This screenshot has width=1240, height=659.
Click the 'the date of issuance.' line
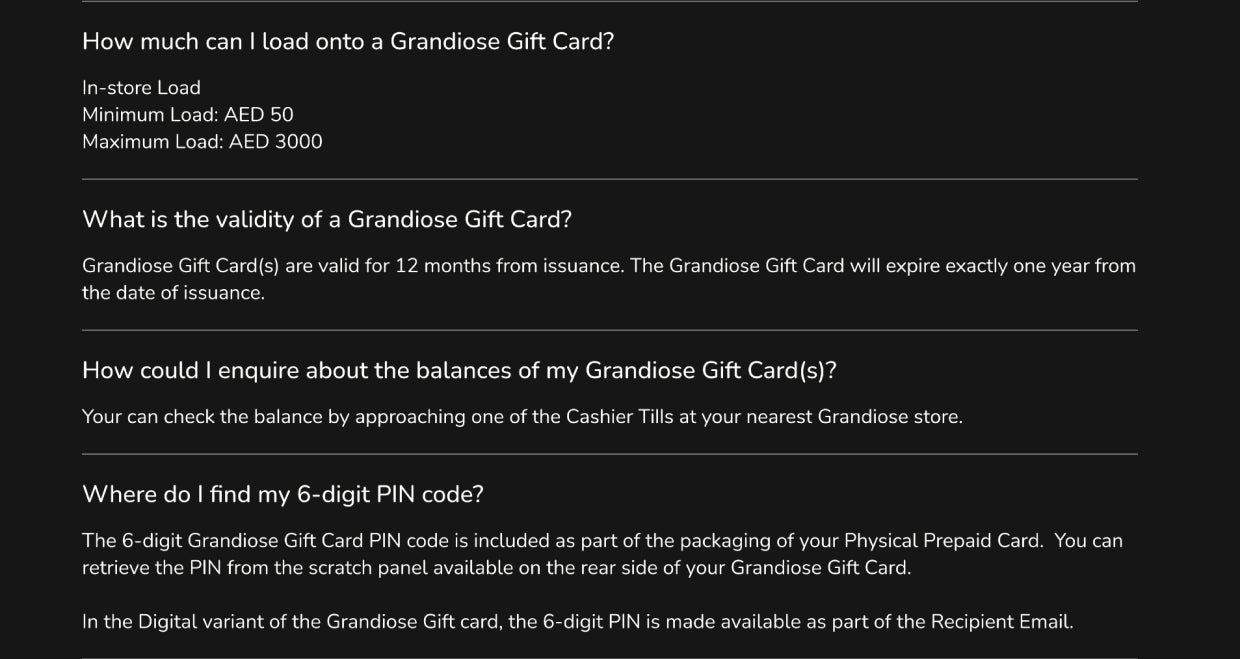[x=173, y=293]
